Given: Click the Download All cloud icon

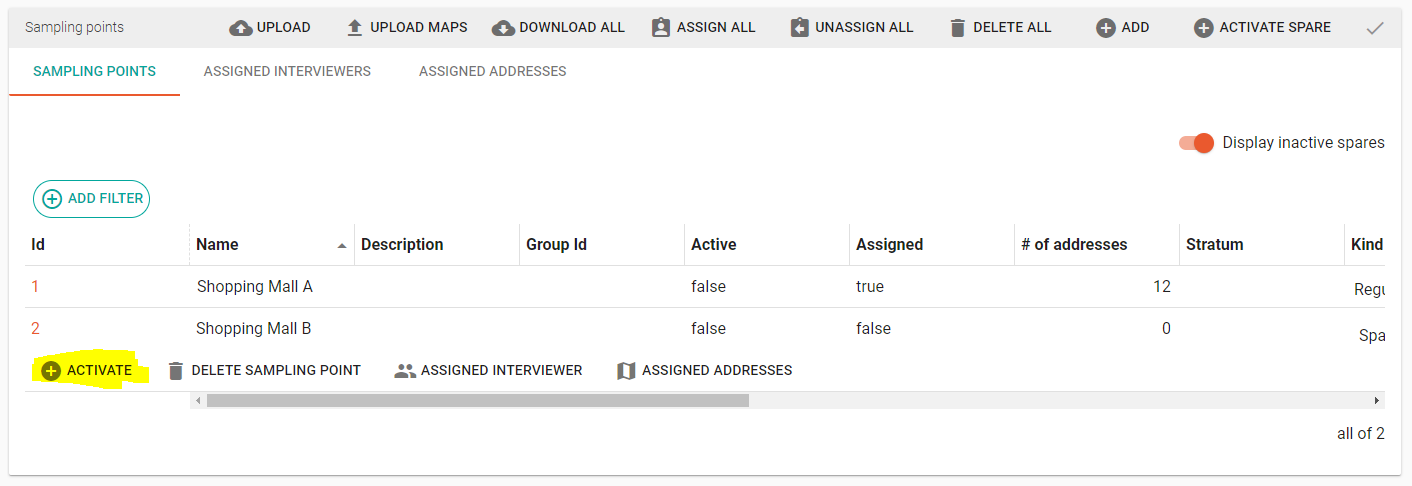Looking at the screenshot, I should [x=503, y=28].
